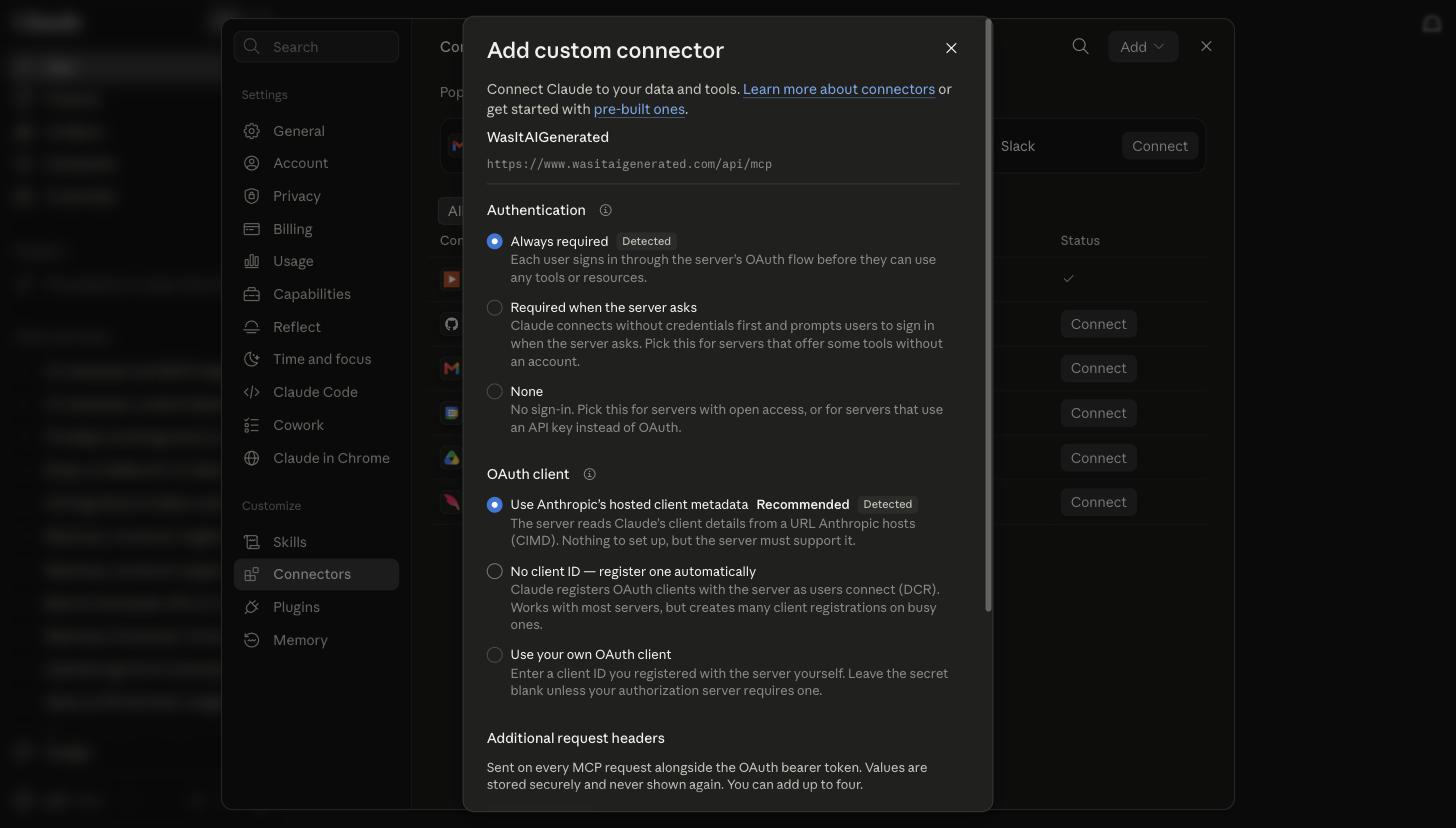The image size is (1456, 828).
Task: Click the Time and focus moon icon
Action: [x=252, y=359]
